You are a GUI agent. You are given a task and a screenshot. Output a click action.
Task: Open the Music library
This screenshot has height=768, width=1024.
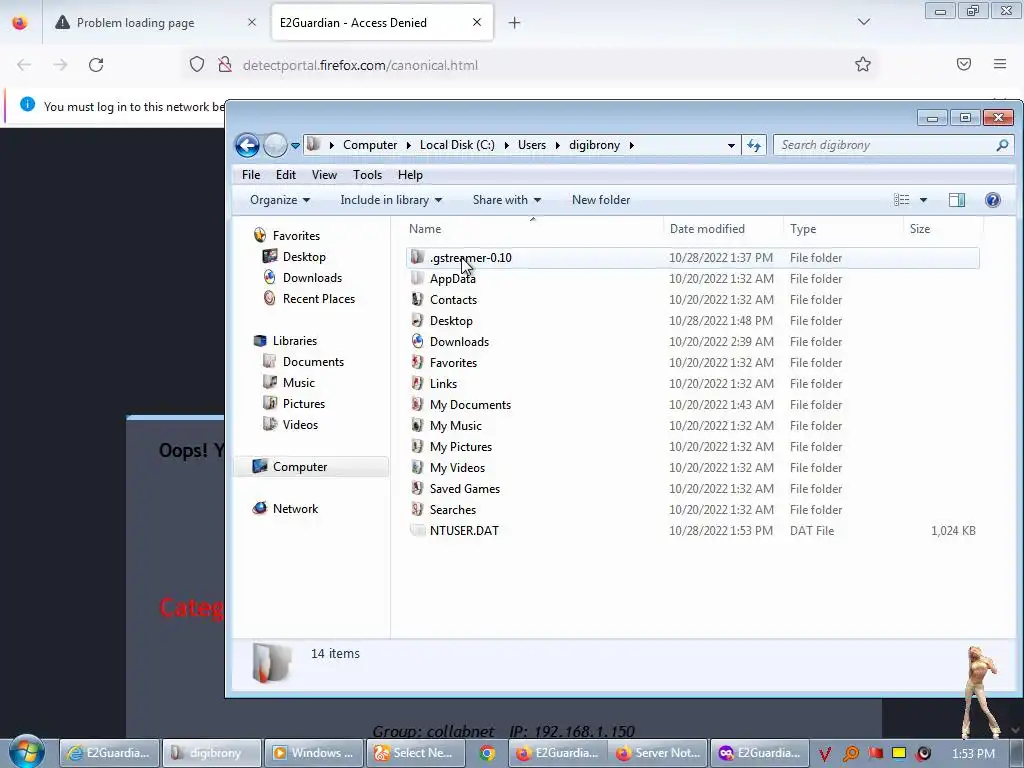click(x=298, y=383)
